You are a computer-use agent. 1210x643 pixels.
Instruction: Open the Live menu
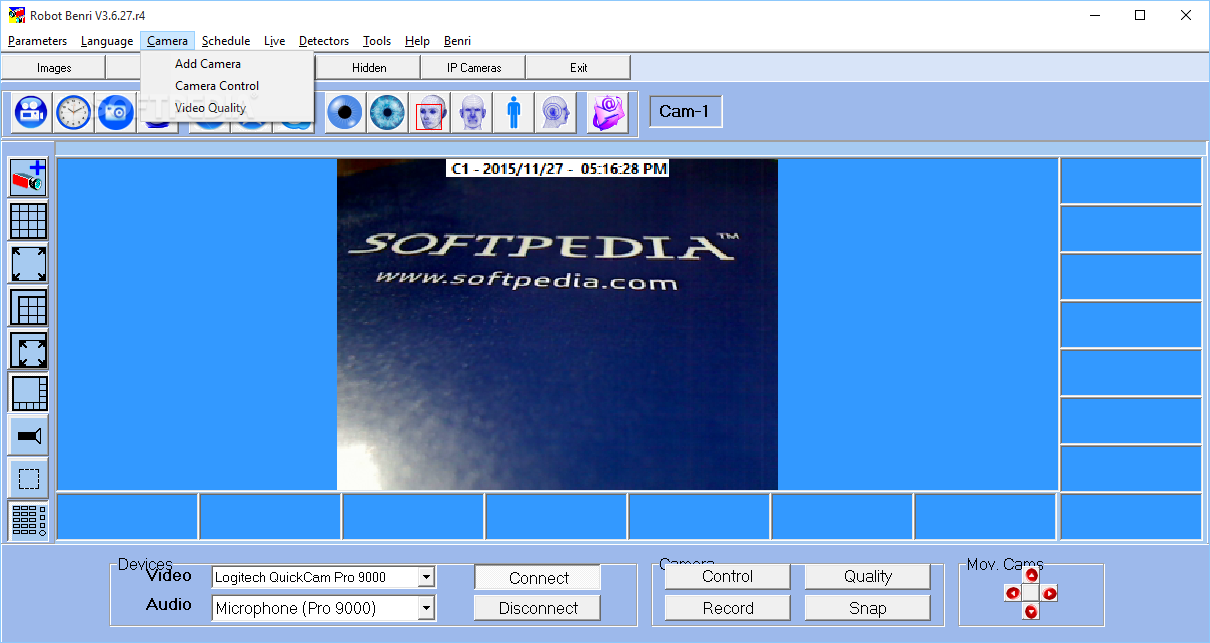[275, 41]
